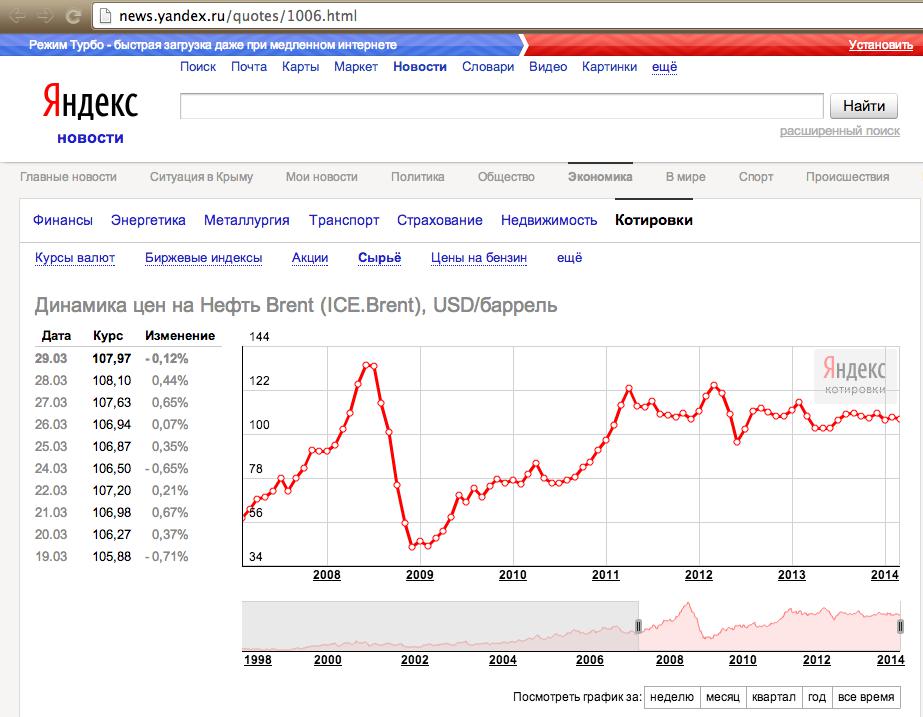Open Поиск service link
This screenshot has height=717, width=923.
(x=198, y=67)
